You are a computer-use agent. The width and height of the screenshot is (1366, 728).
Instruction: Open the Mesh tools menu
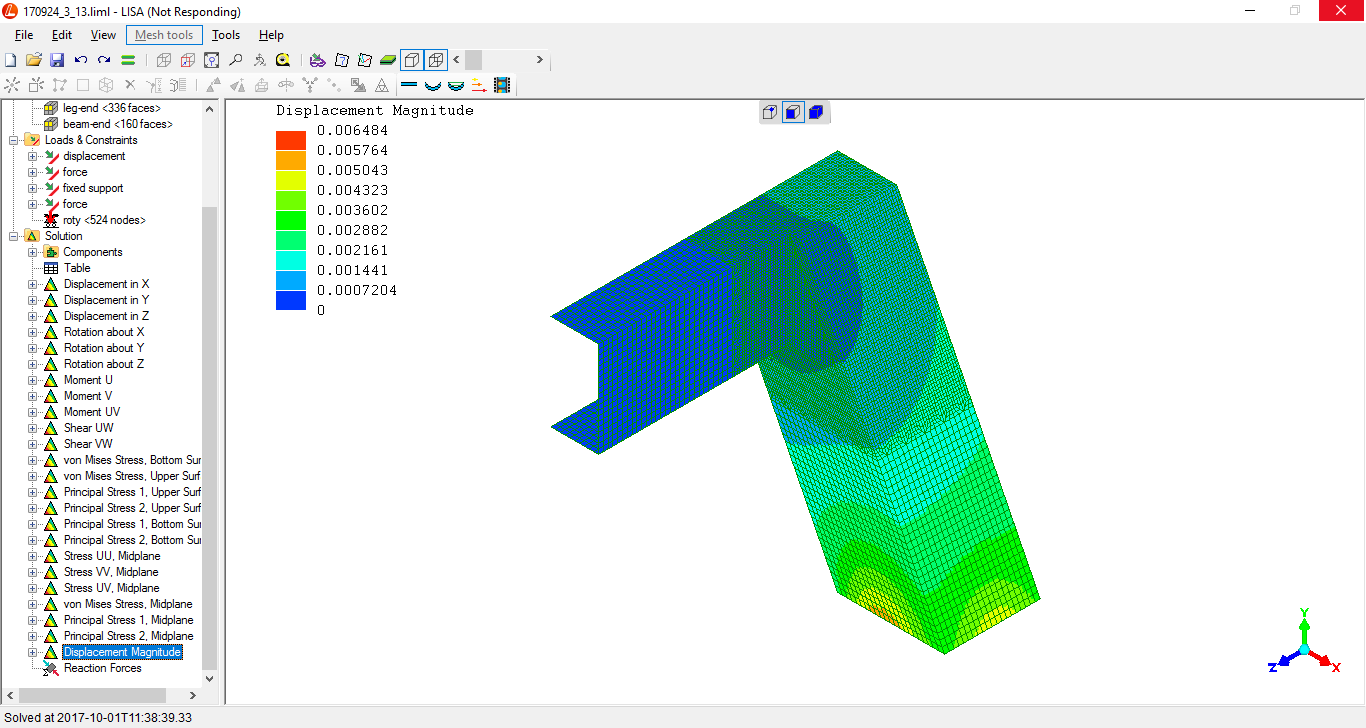[164, 35]
